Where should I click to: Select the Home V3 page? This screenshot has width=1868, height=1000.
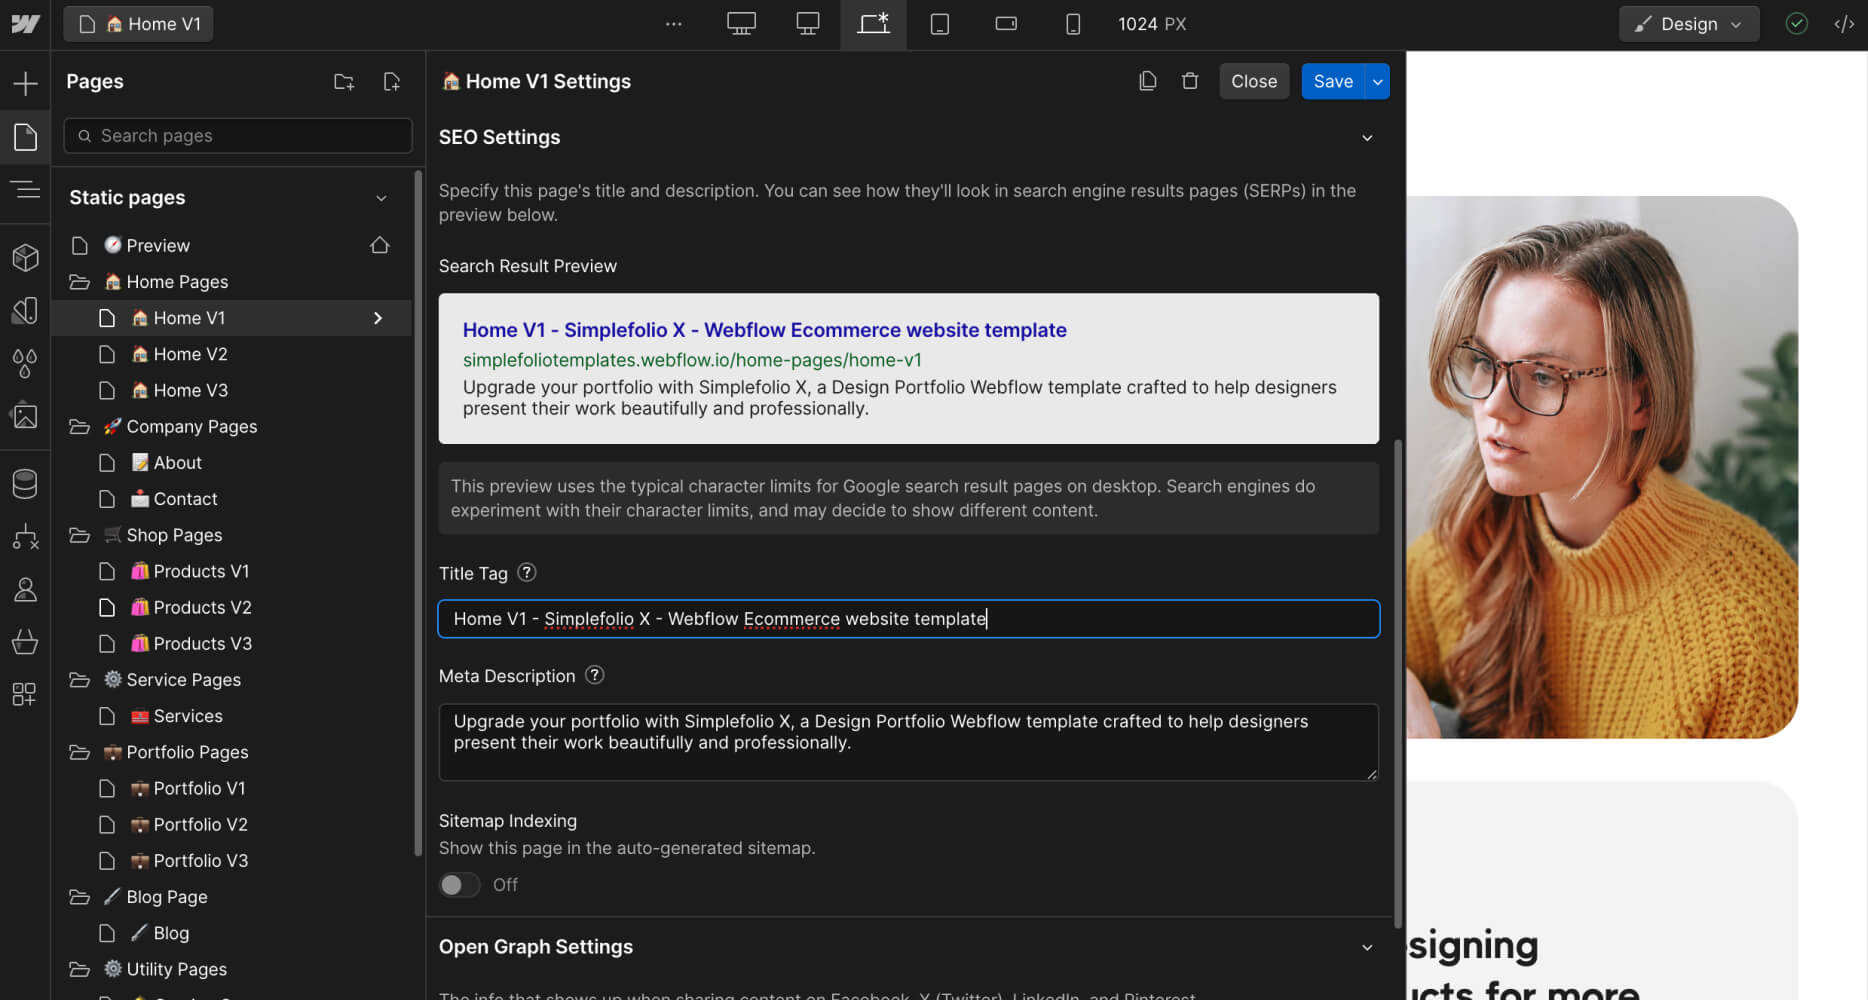coord(231,390)
